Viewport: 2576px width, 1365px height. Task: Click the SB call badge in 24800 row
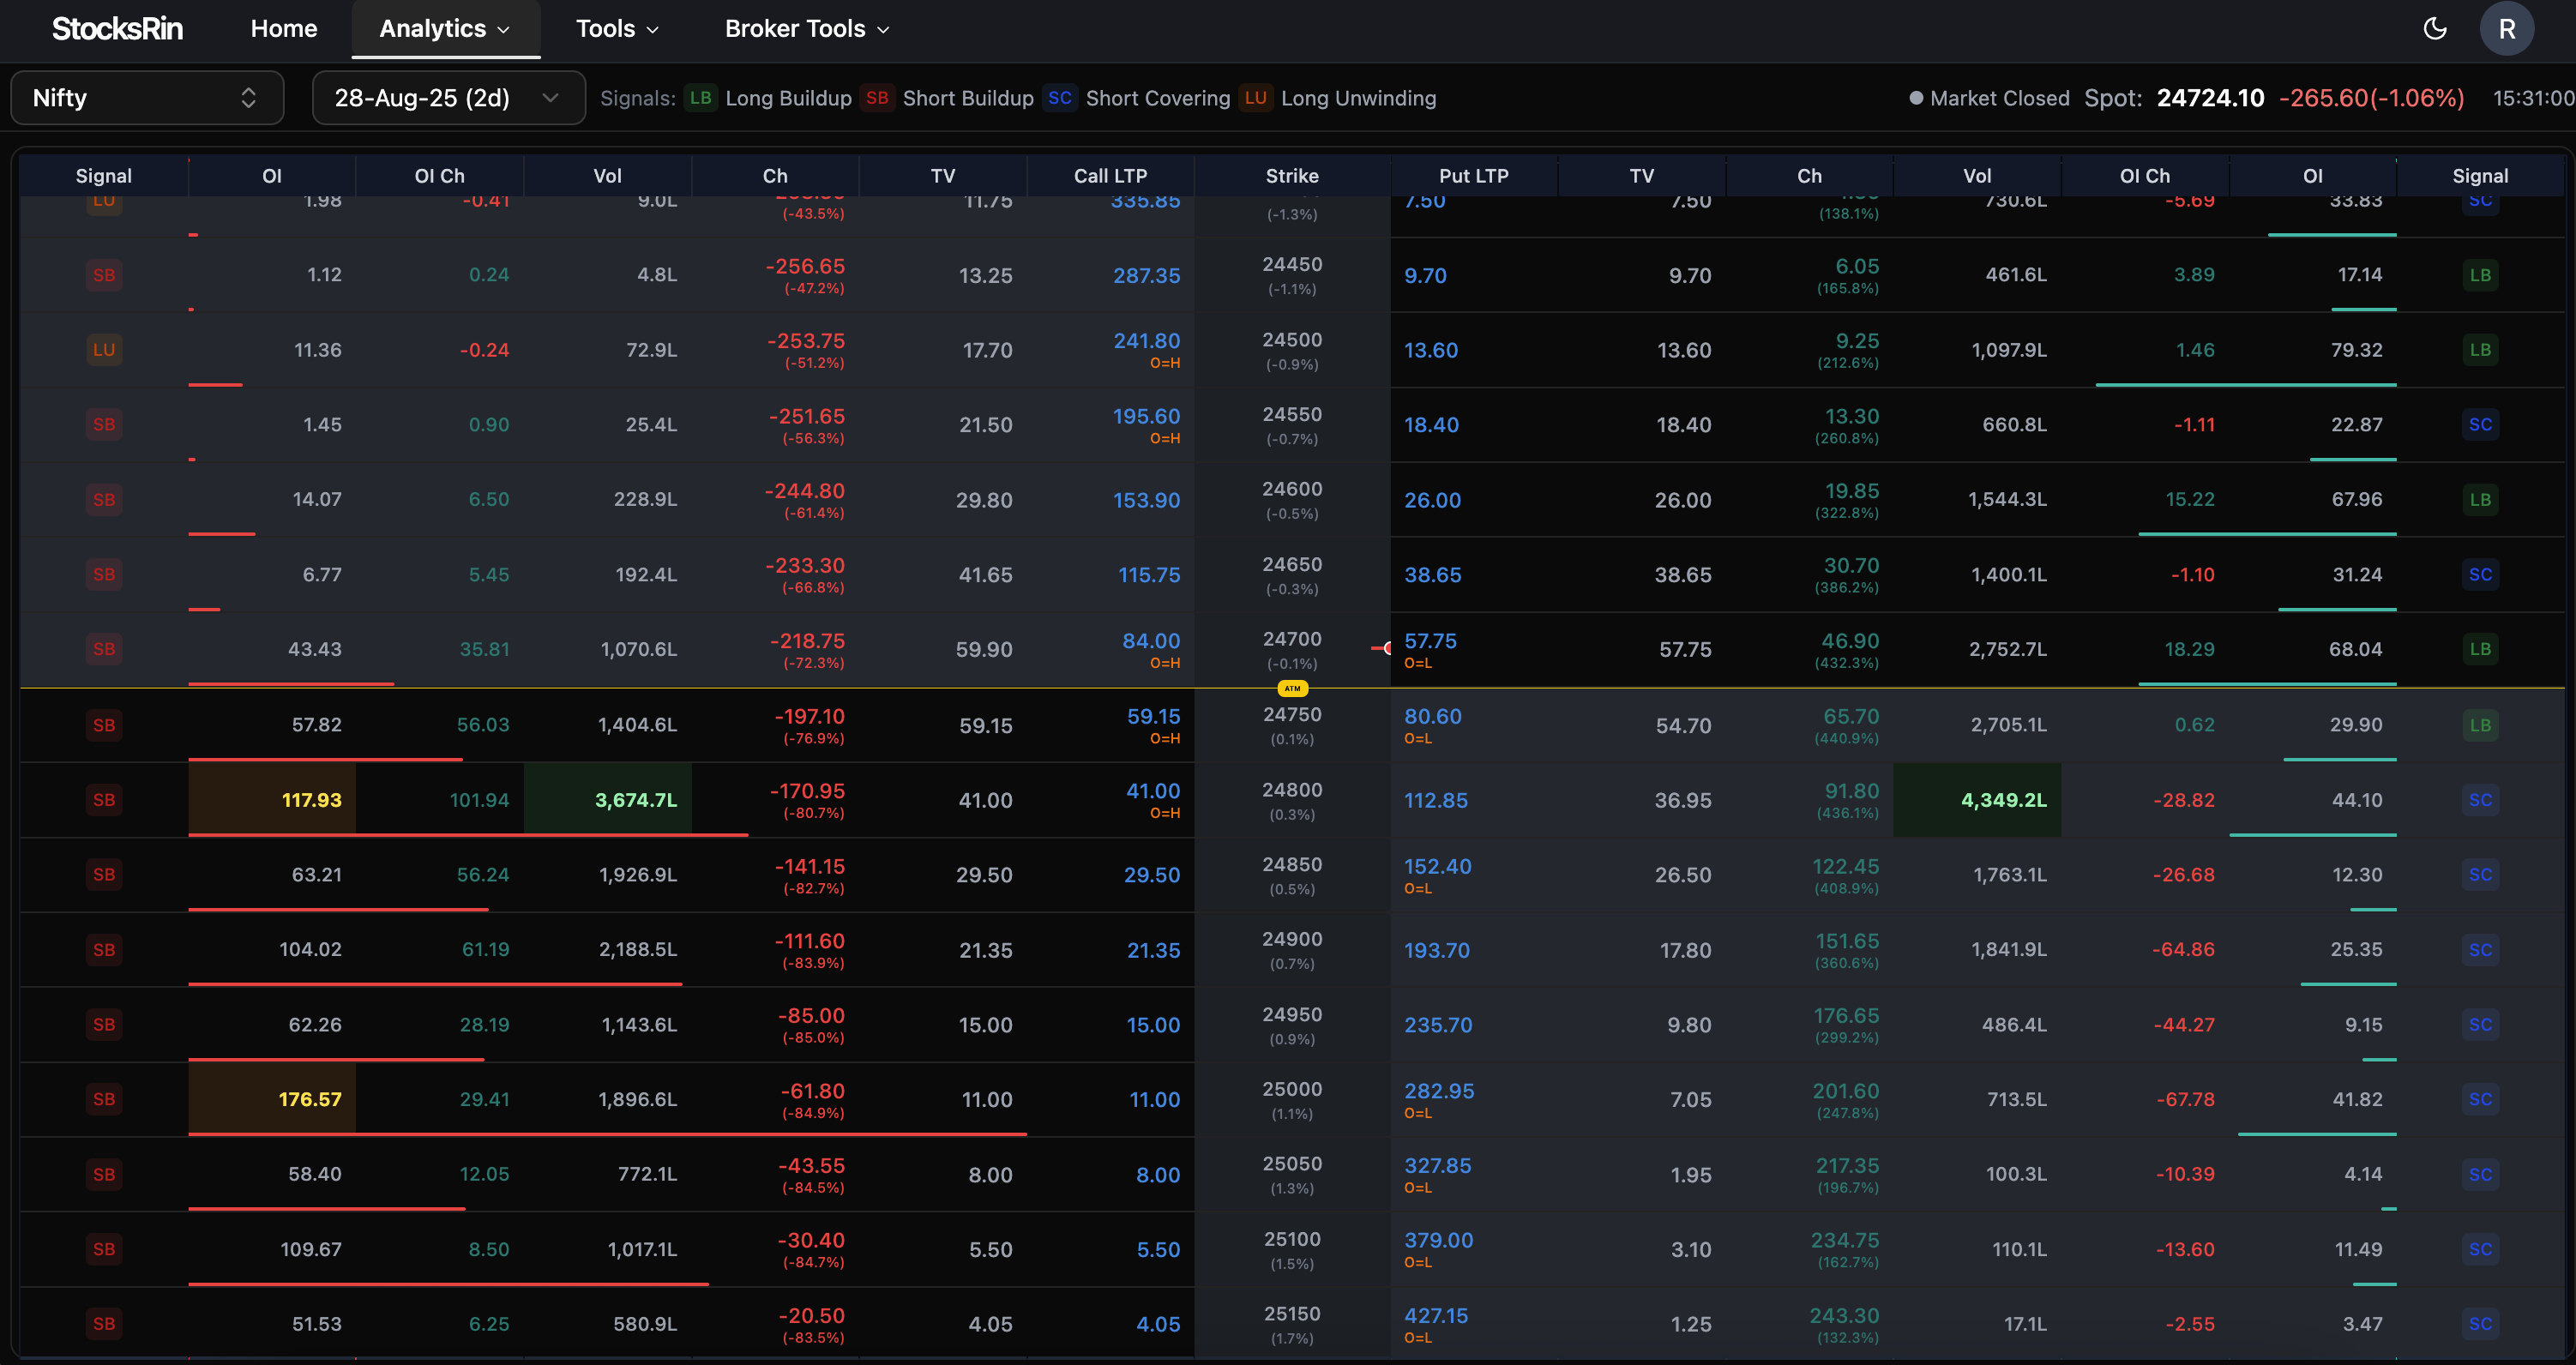click(104, 800)
